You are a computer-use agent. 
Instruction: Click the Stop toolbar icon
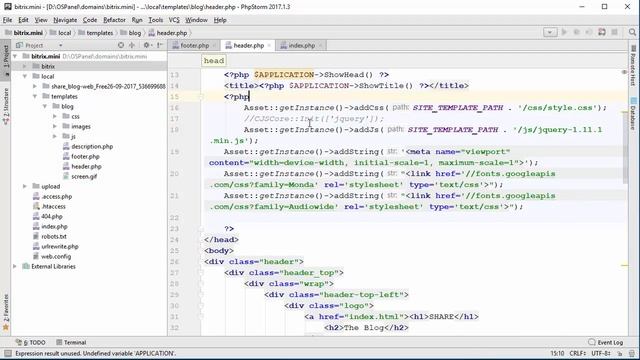click(614, 32)
